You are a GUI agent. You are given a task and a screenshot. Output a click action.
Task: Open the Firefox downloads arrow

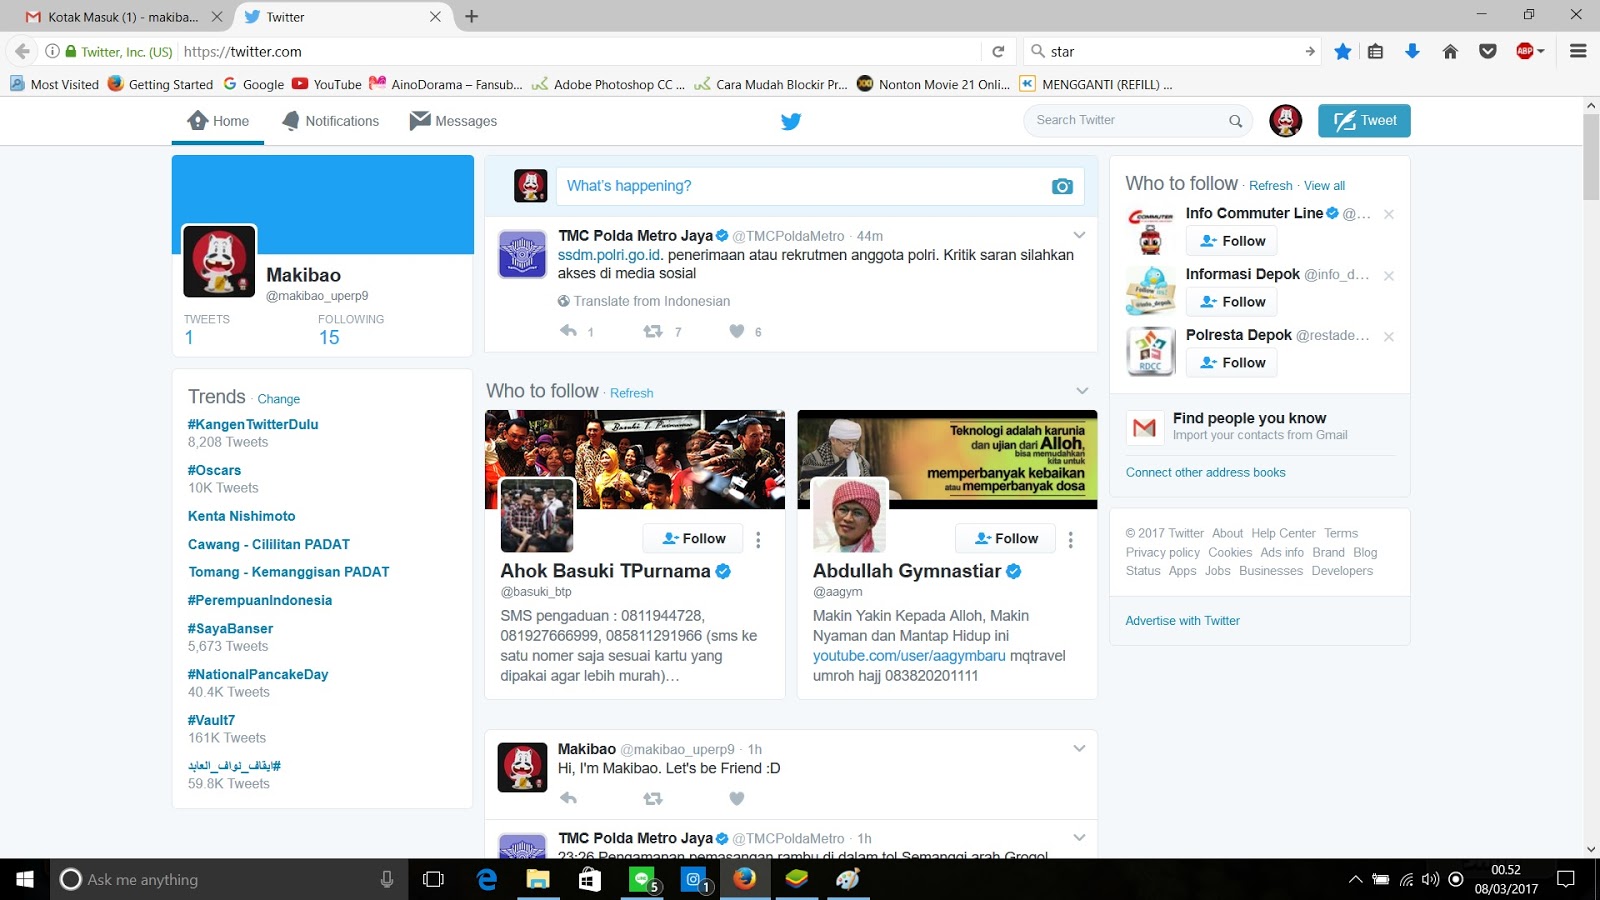[1412, 51]
